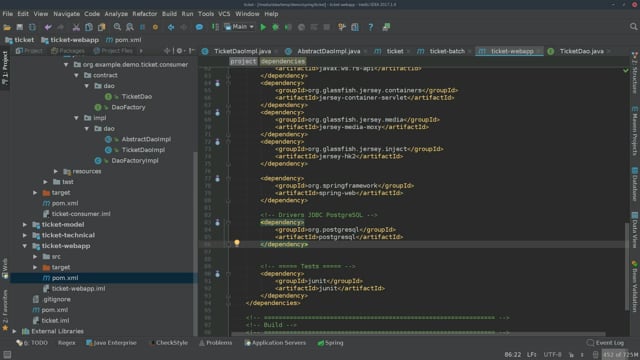
Task: Click gutter icon next to spring-web dependency
Action: [x=218, y=178]
